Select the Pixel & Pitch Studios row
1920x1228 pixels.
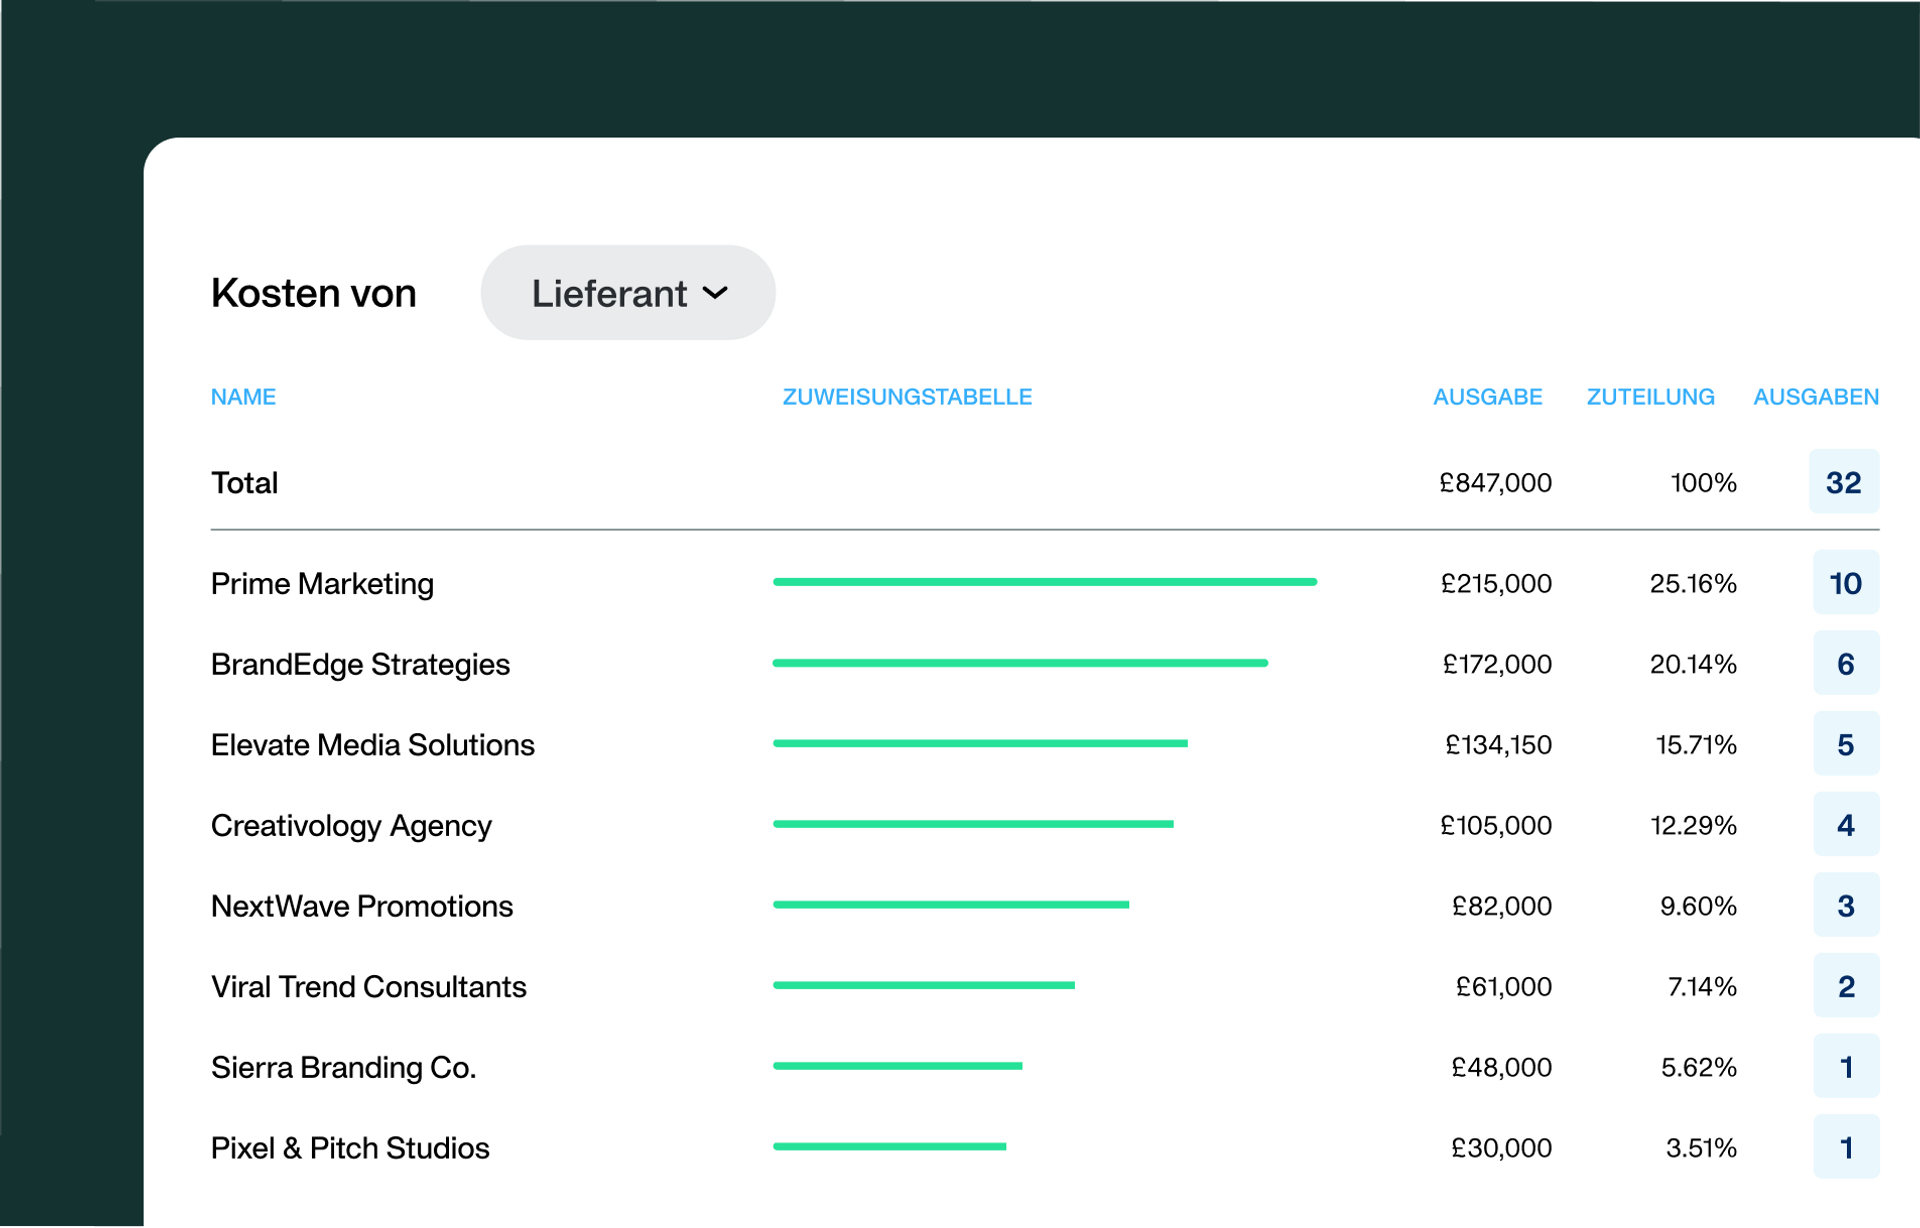1045,1148
